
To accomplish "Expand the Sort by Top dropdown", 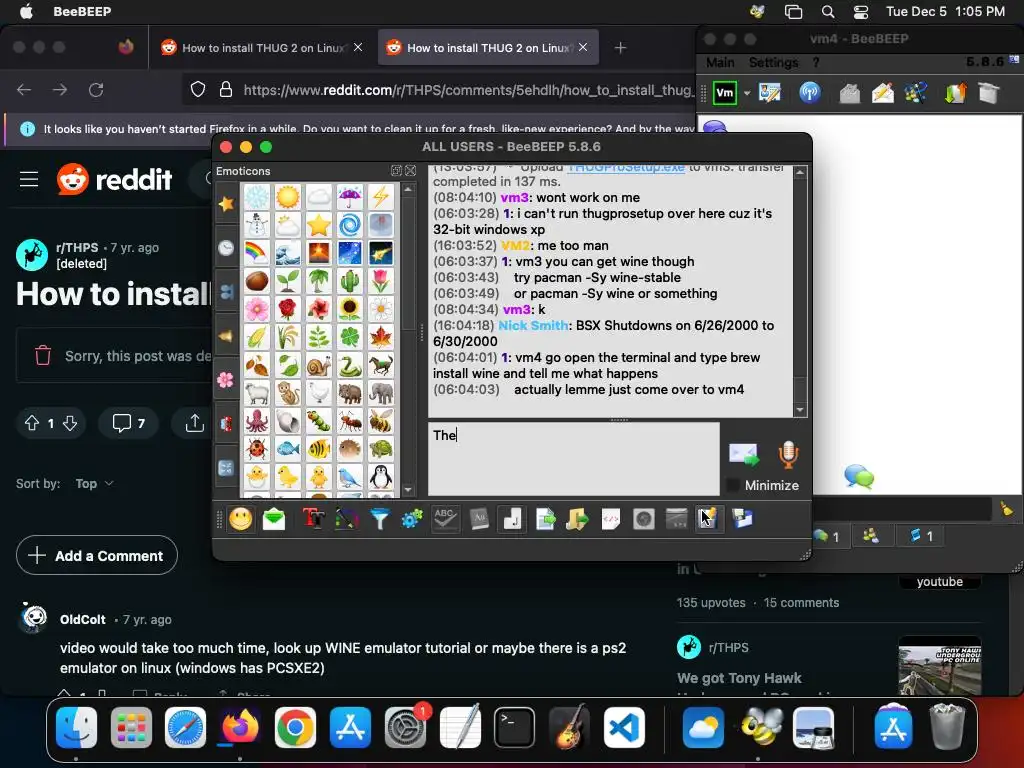I will 95,484.
